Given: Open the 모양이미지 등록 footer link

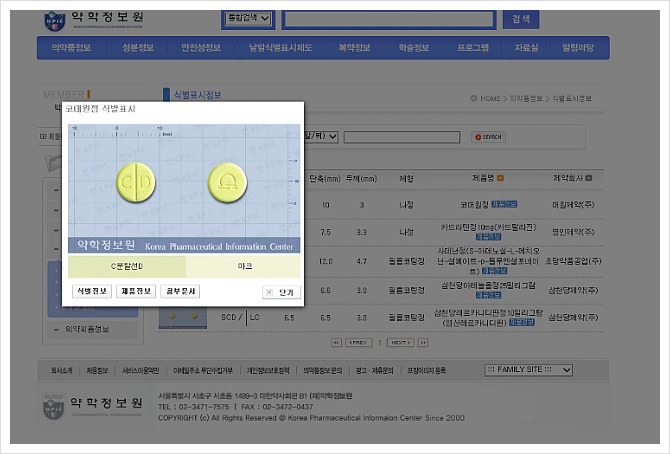Looking at the screenshot, I should coord(426,371).
